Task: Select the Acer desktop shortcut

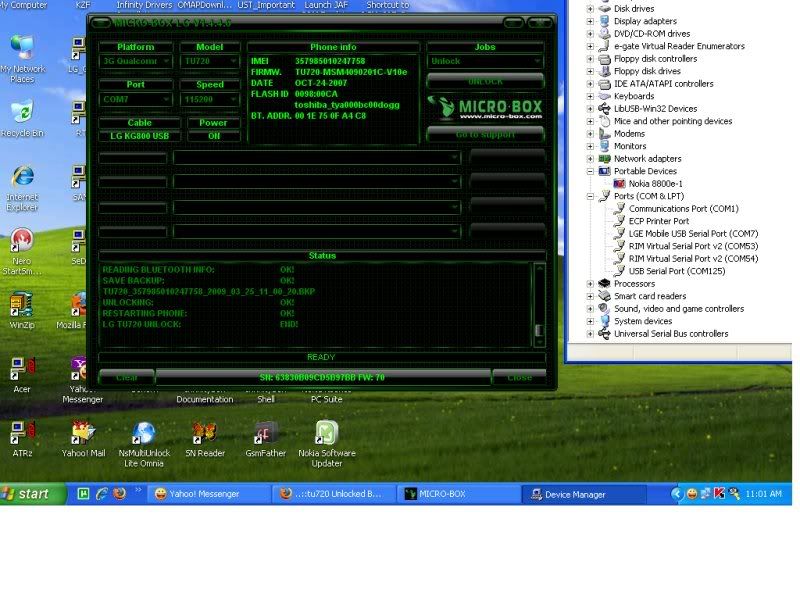Action: 22,375
